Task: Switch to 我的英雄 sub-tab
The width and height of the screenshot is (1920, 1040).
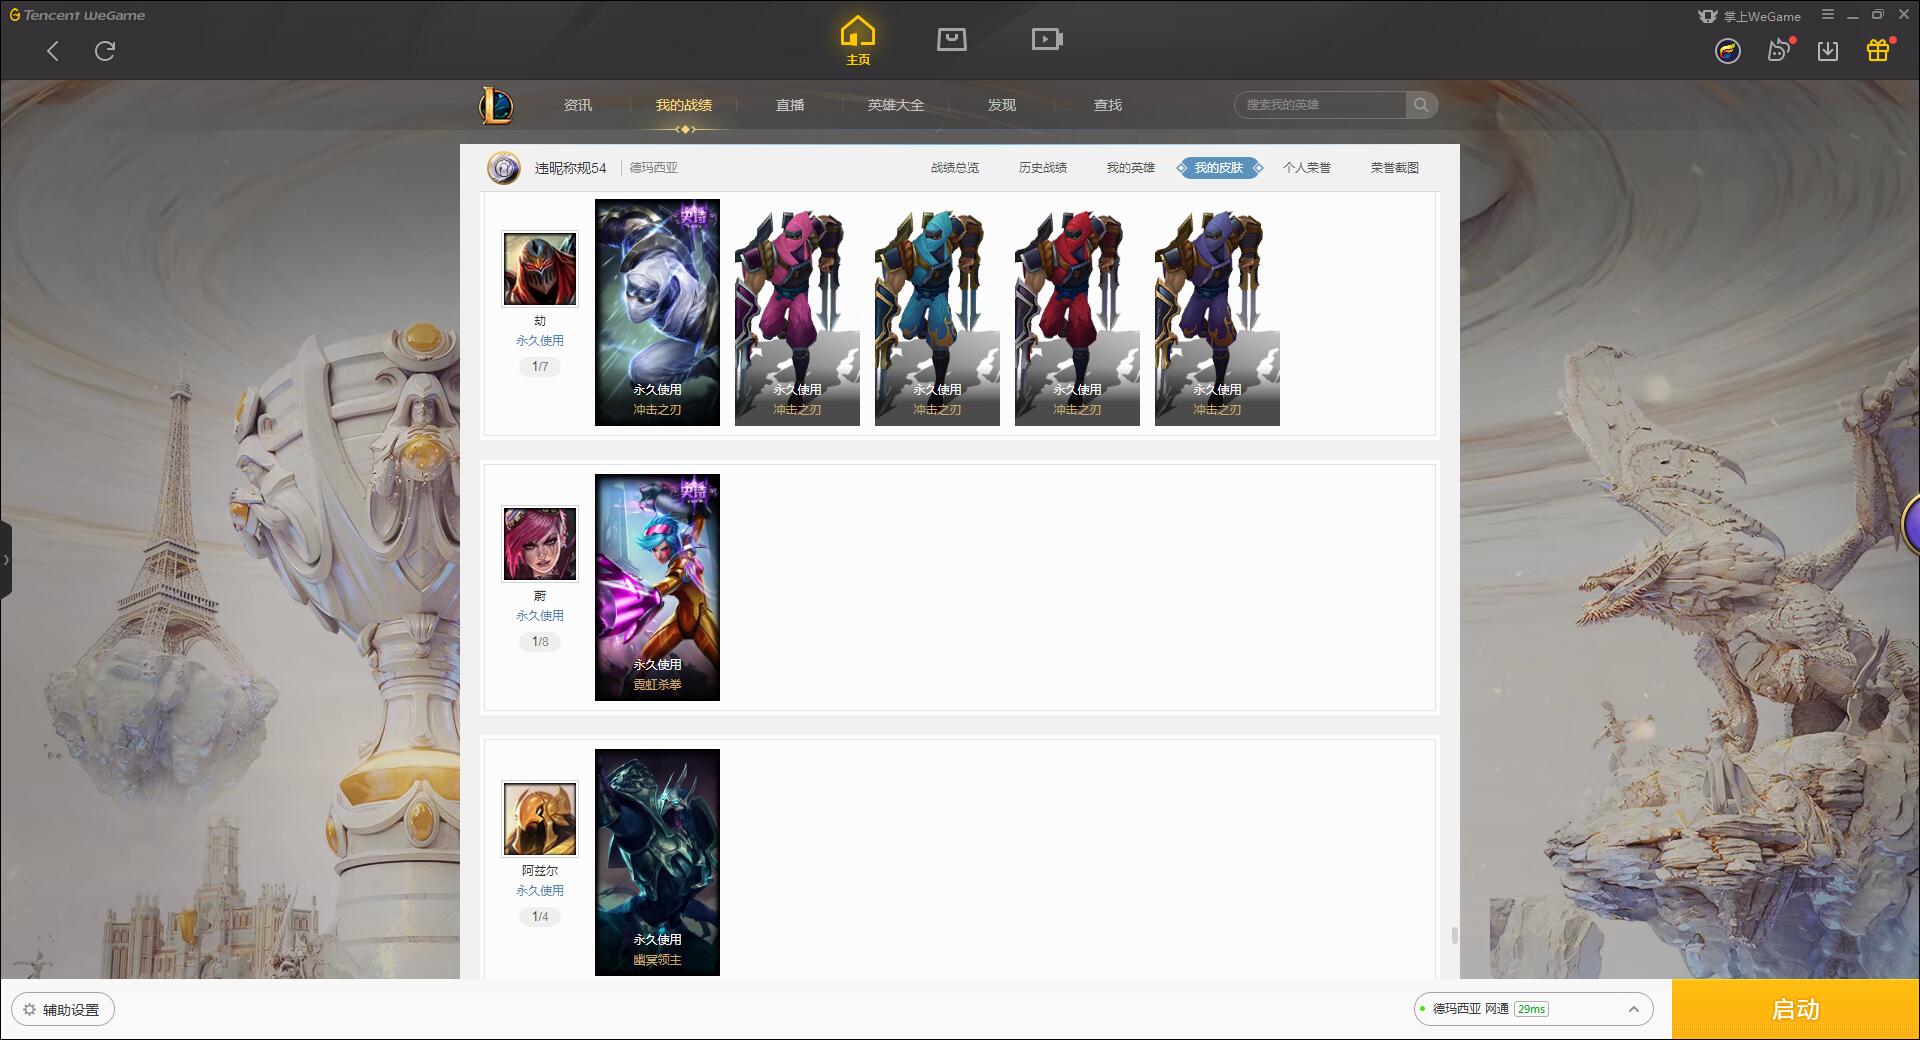Action: click(x=1131, y=168)
